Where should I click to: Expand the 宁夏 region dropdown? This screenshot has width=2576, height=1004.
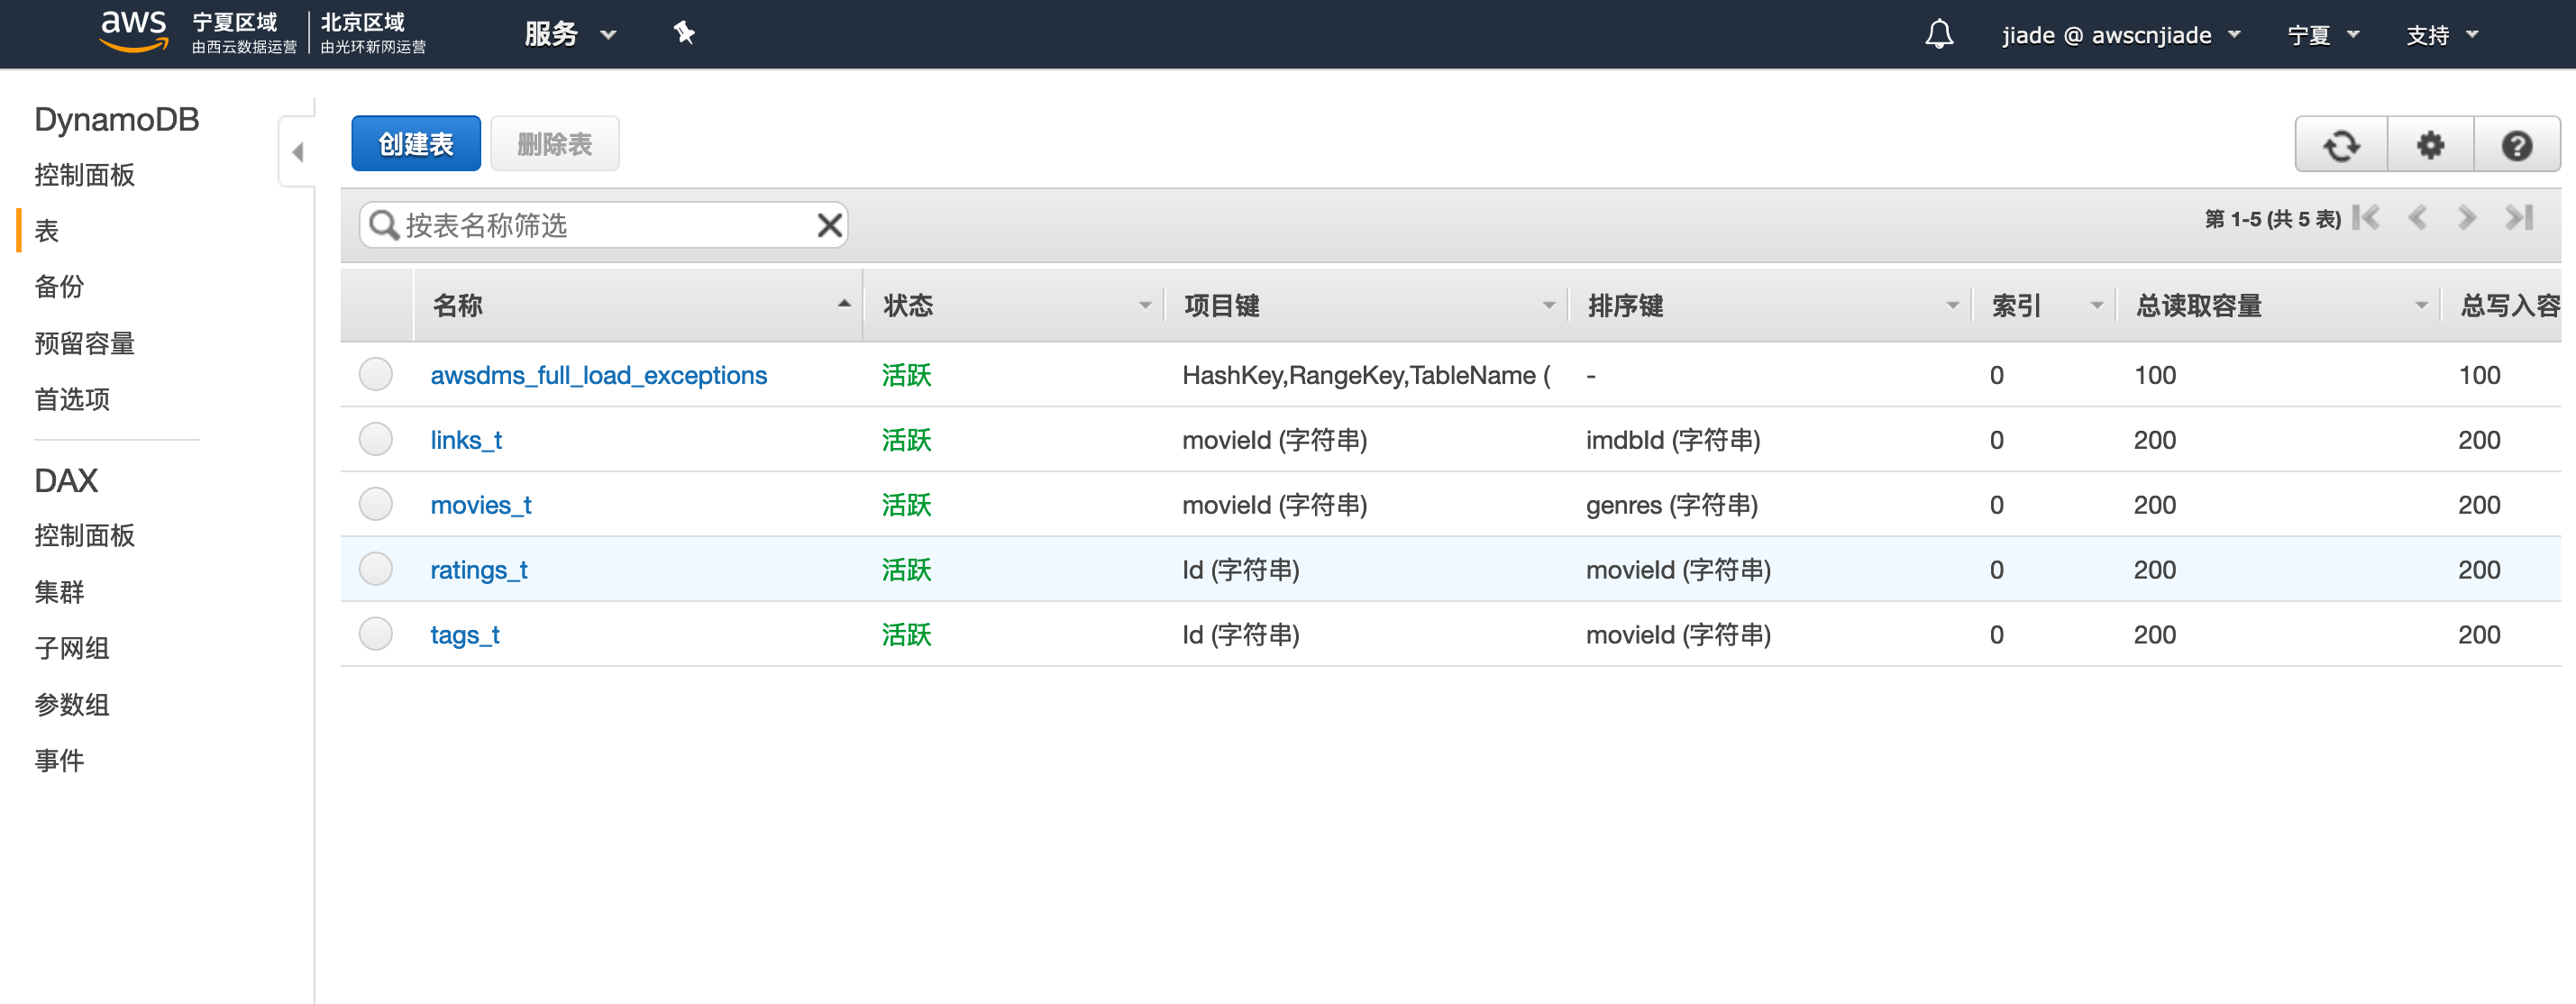(x=2322, y=35)
